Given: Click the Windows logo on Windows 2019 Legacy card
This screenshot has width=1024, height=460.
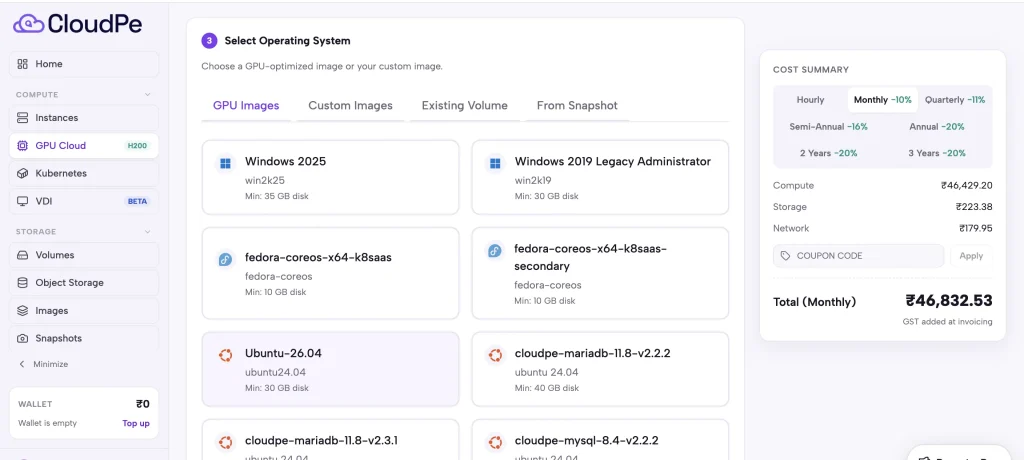Looking at the screenshot, I should click(495, 163).
